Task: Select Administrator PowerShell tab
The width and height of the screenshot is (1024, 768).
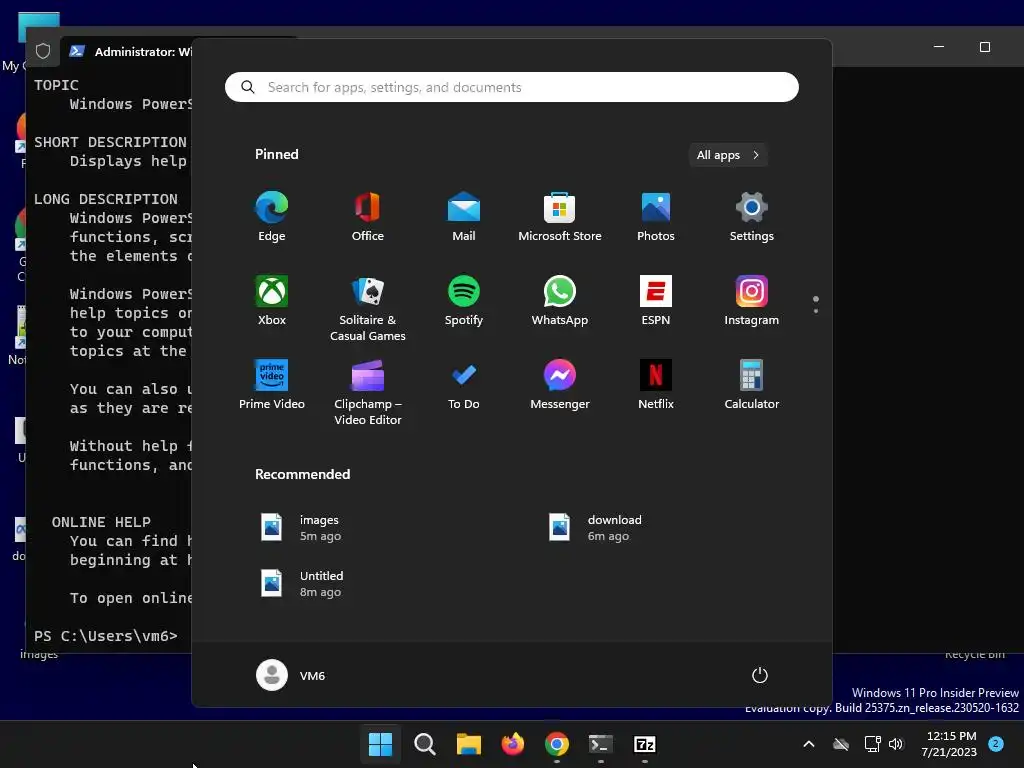Action: point(131,52)
